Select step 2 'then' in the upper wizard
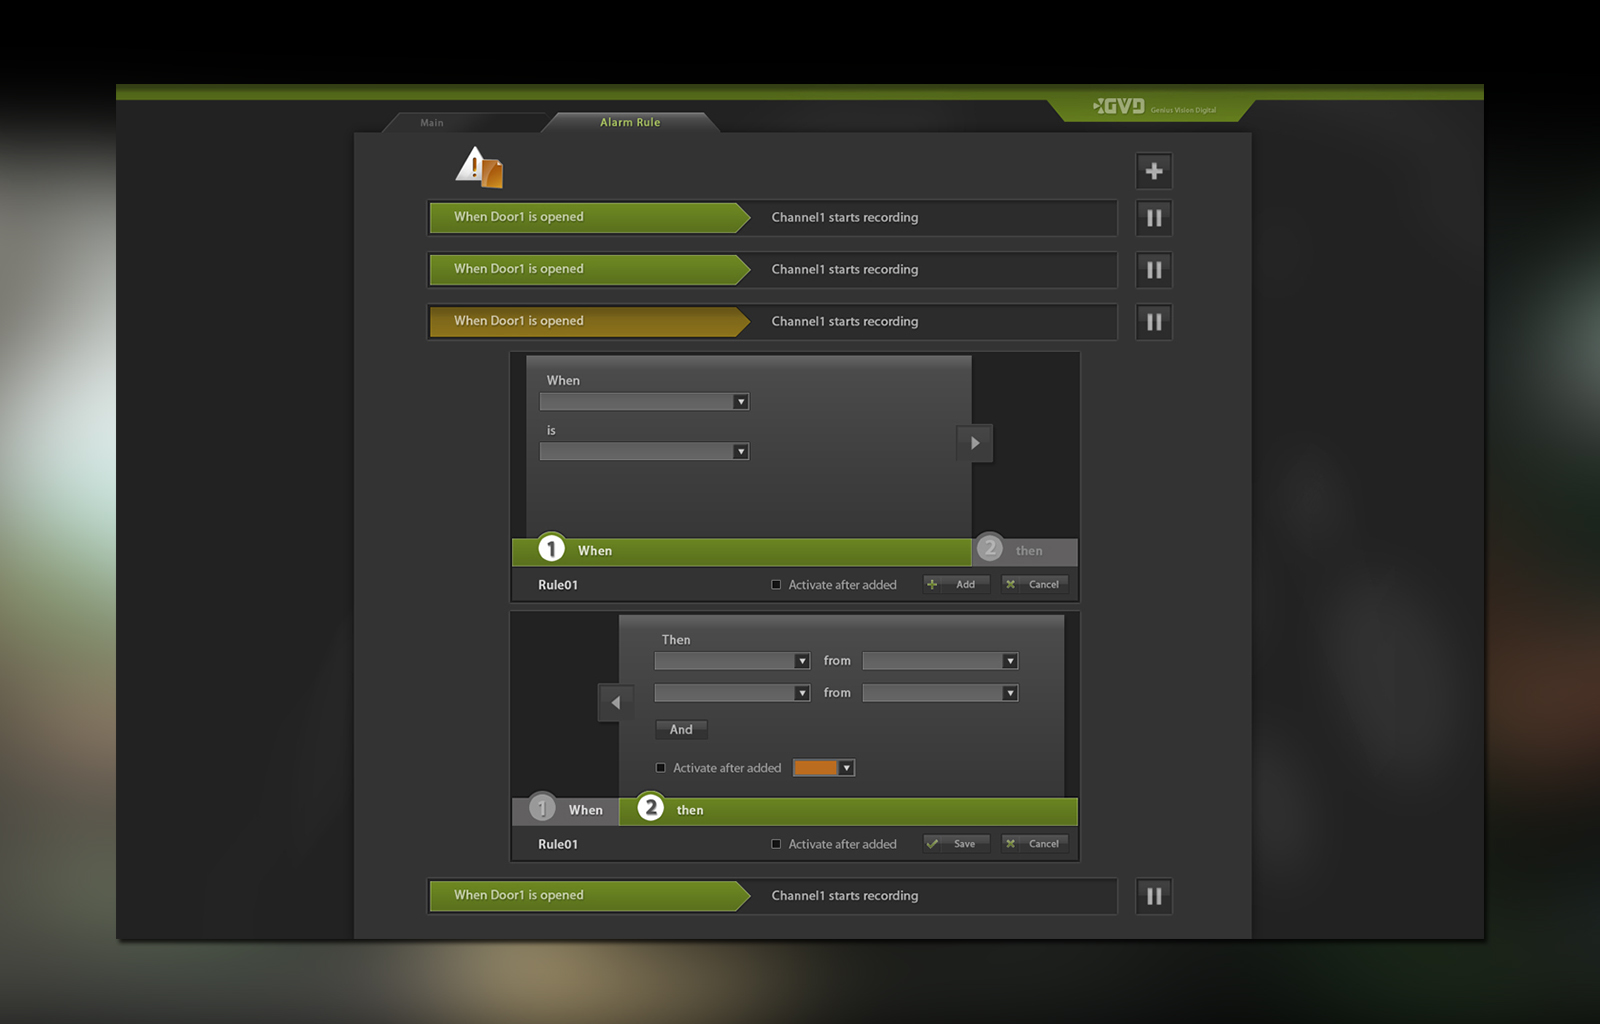The width and height of the screenshot is (1600, 1024). 1025,550
